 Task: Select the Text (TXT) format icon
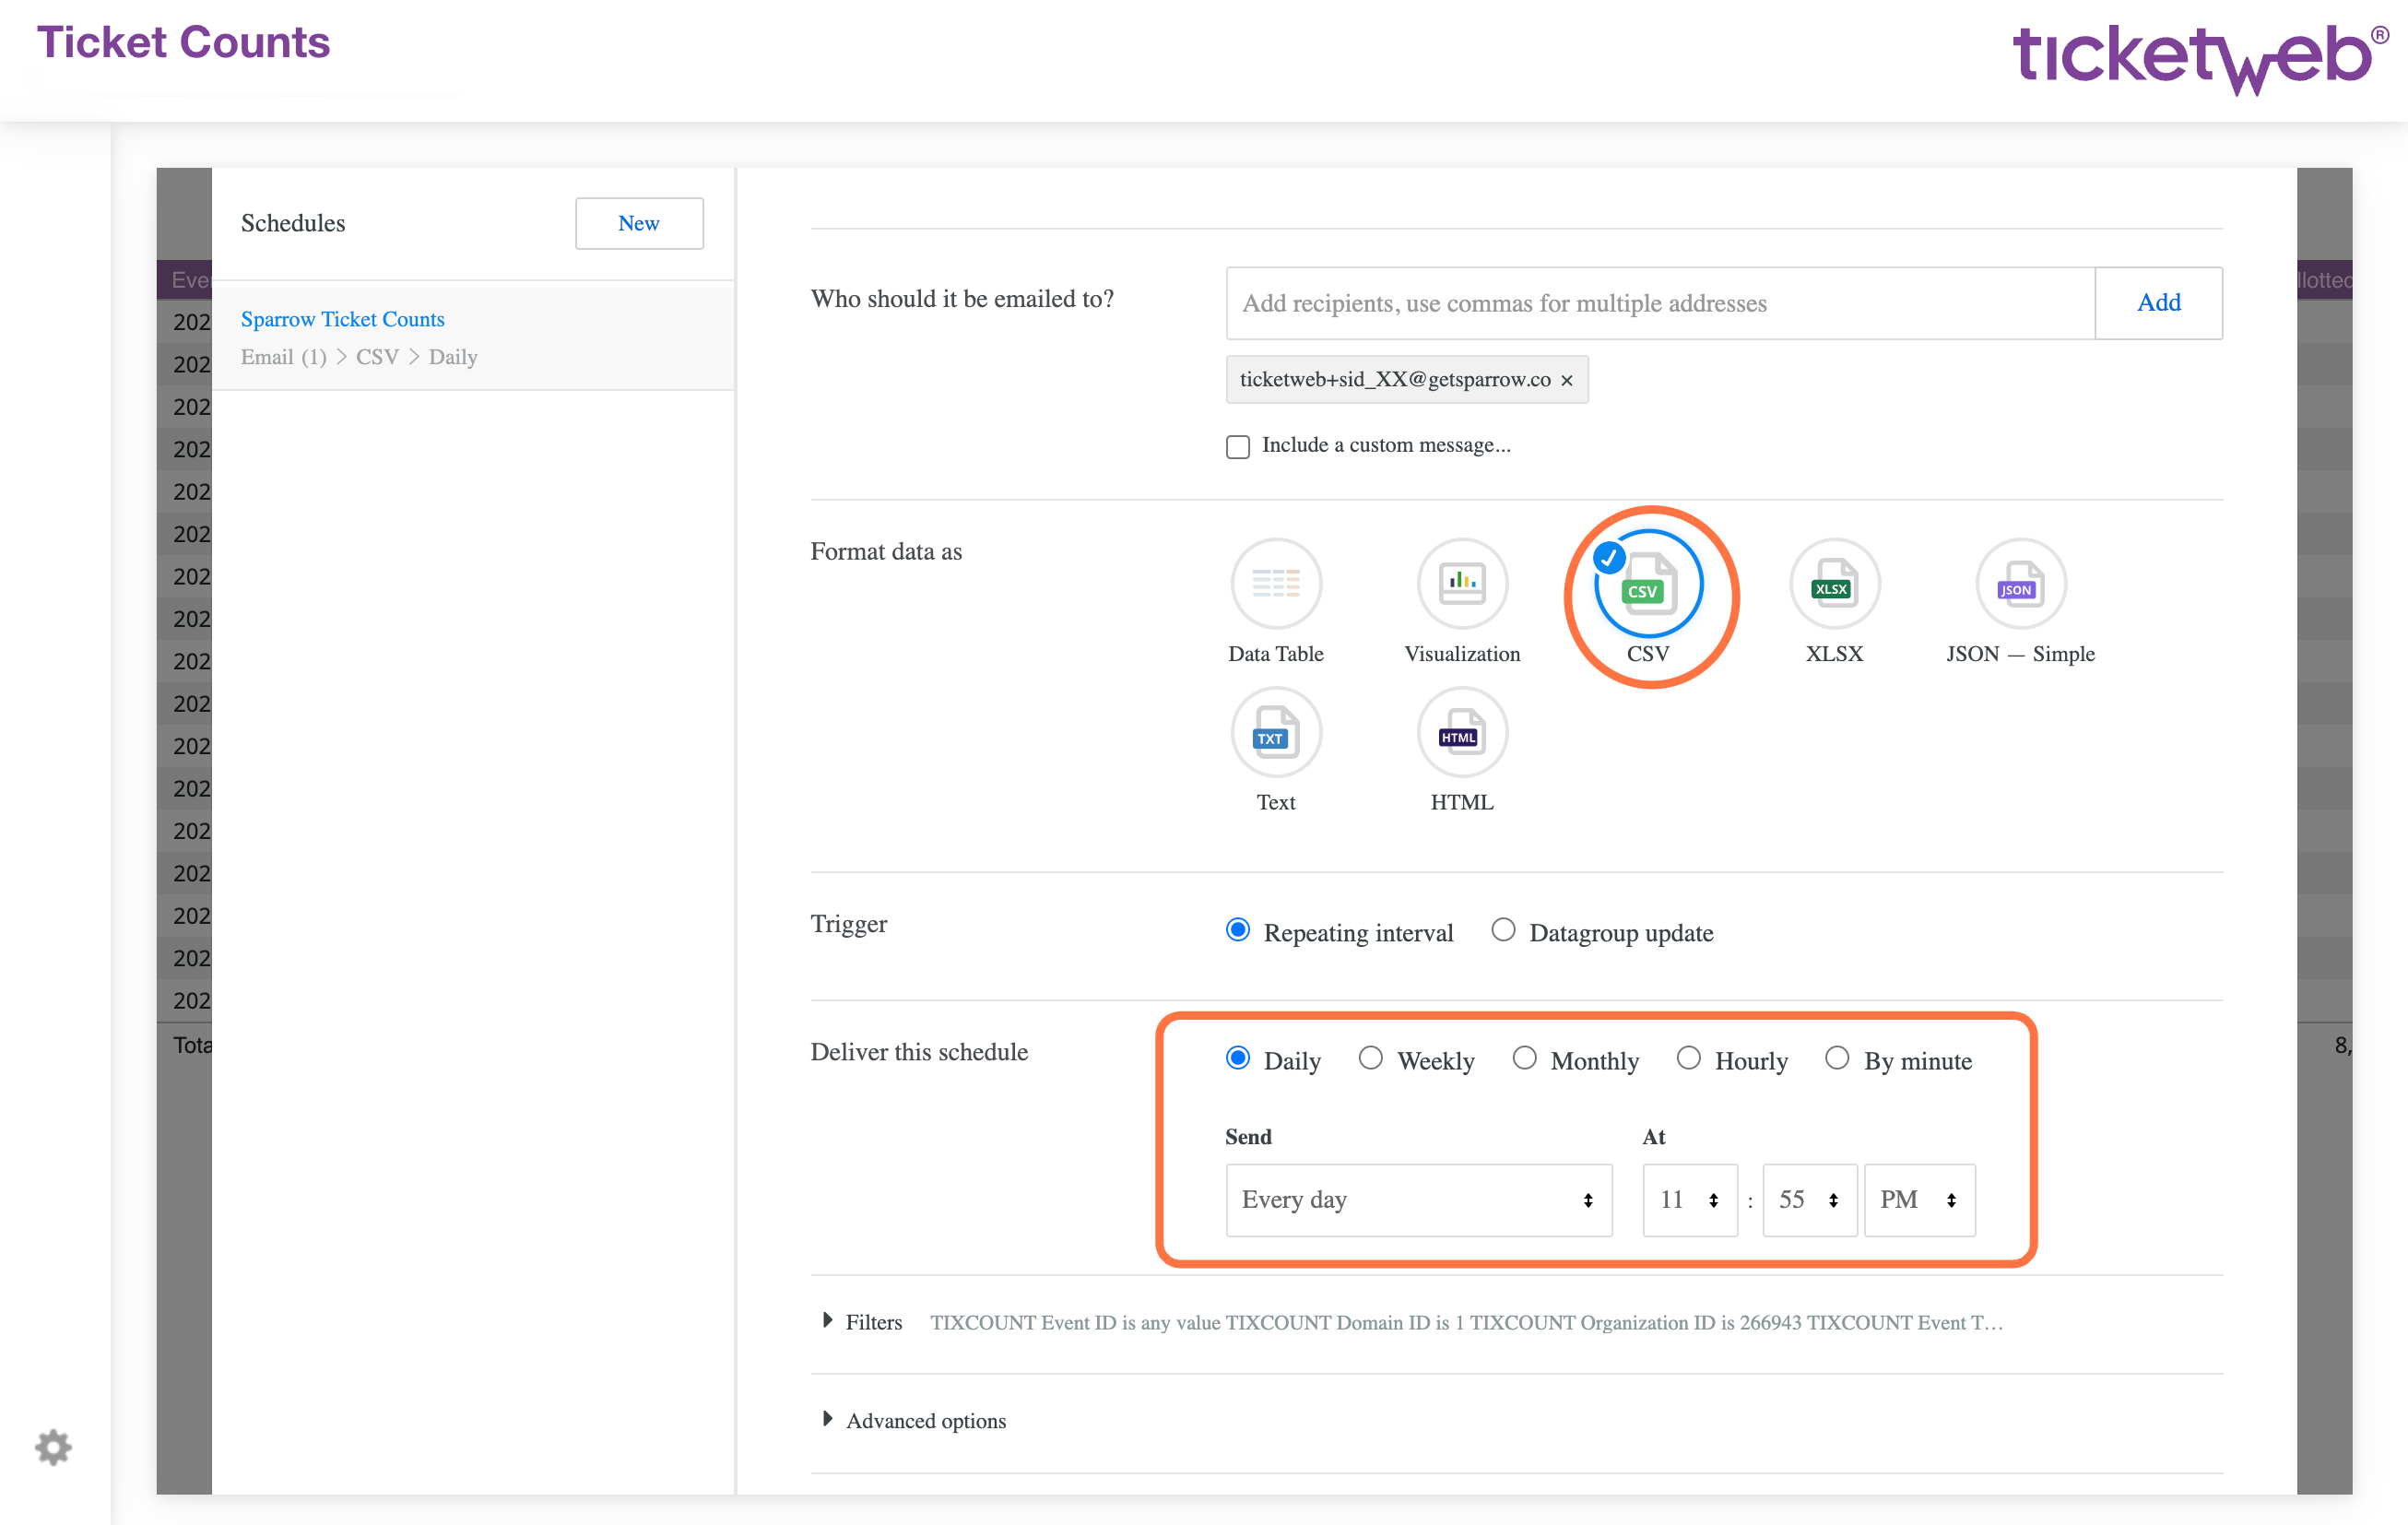tap(1276, 732)
